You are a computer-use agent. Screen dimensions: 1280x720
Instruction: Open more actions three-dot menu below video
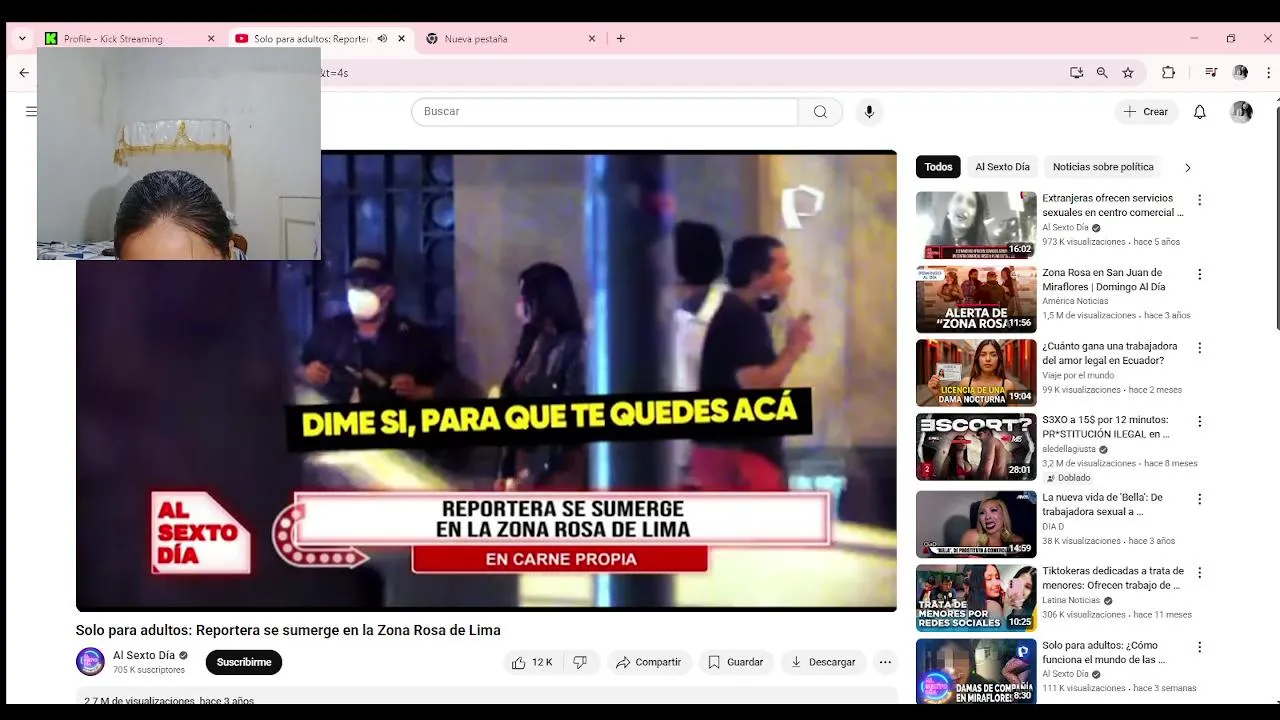pos(885,662)
